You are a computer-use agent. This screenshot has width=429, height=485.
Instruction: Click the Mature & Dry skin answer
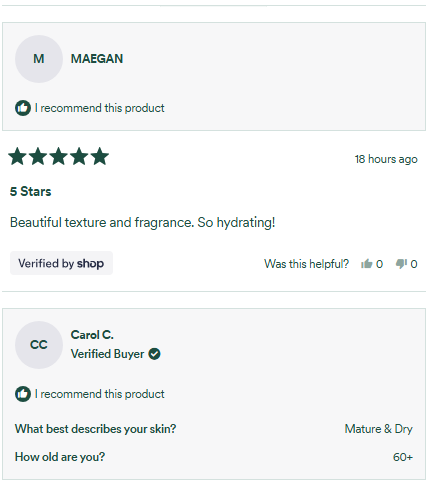click(379, 429)
